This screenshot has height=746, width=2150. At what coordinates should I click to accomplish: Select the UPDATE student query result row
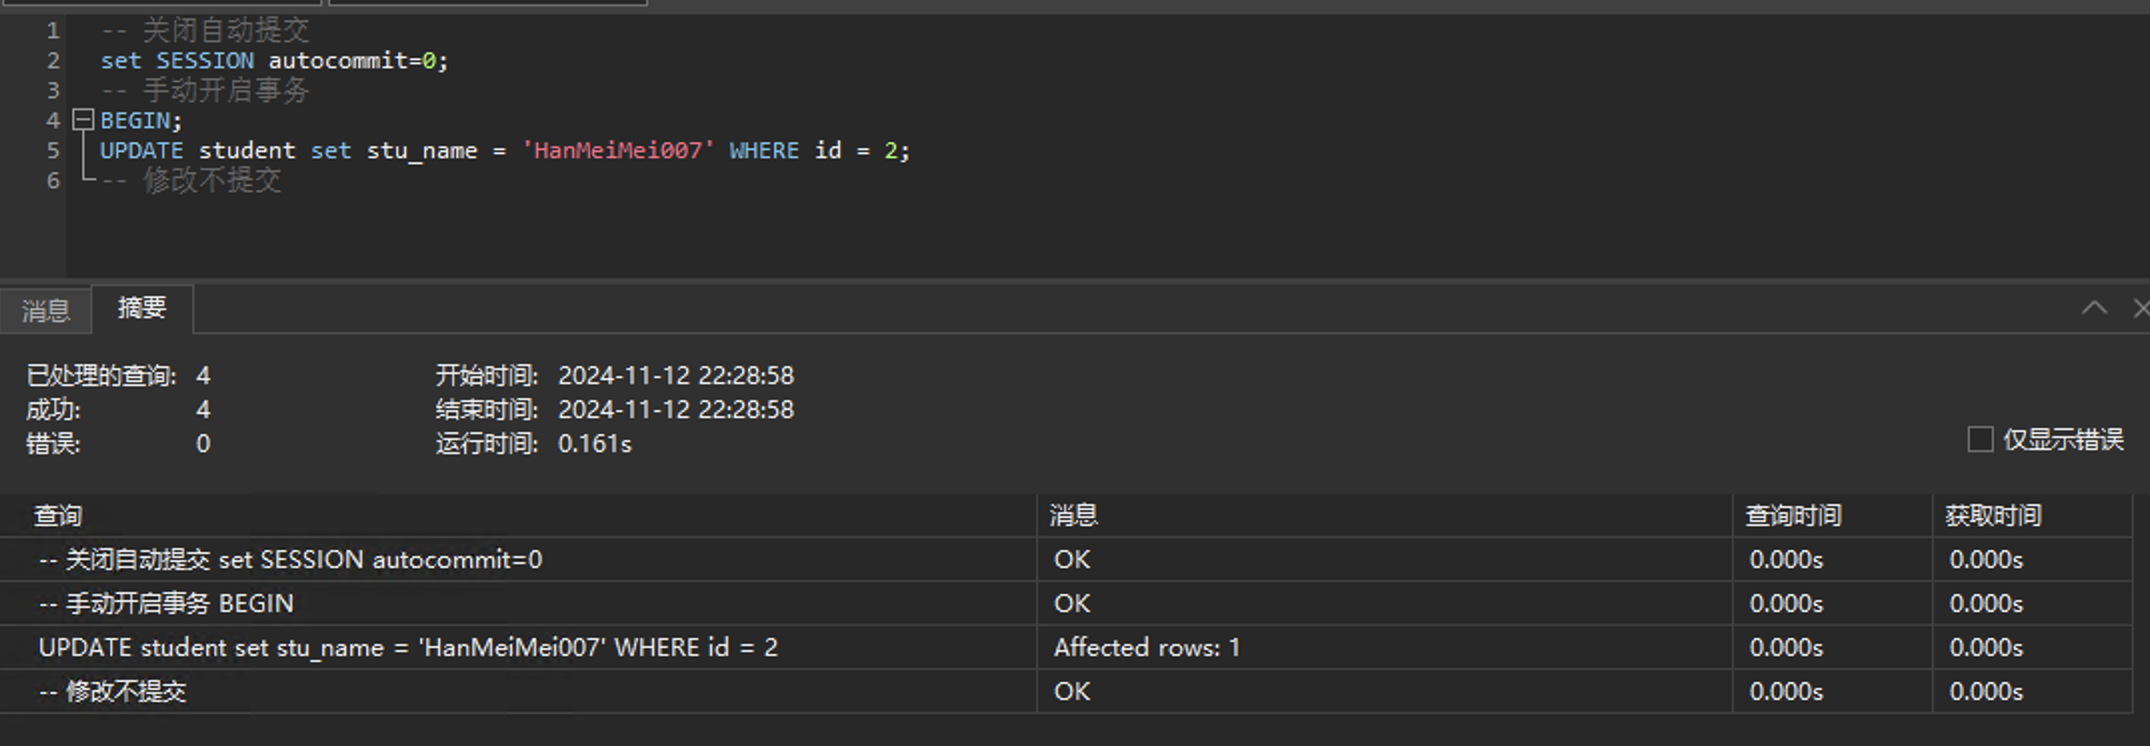click(408, 648)
